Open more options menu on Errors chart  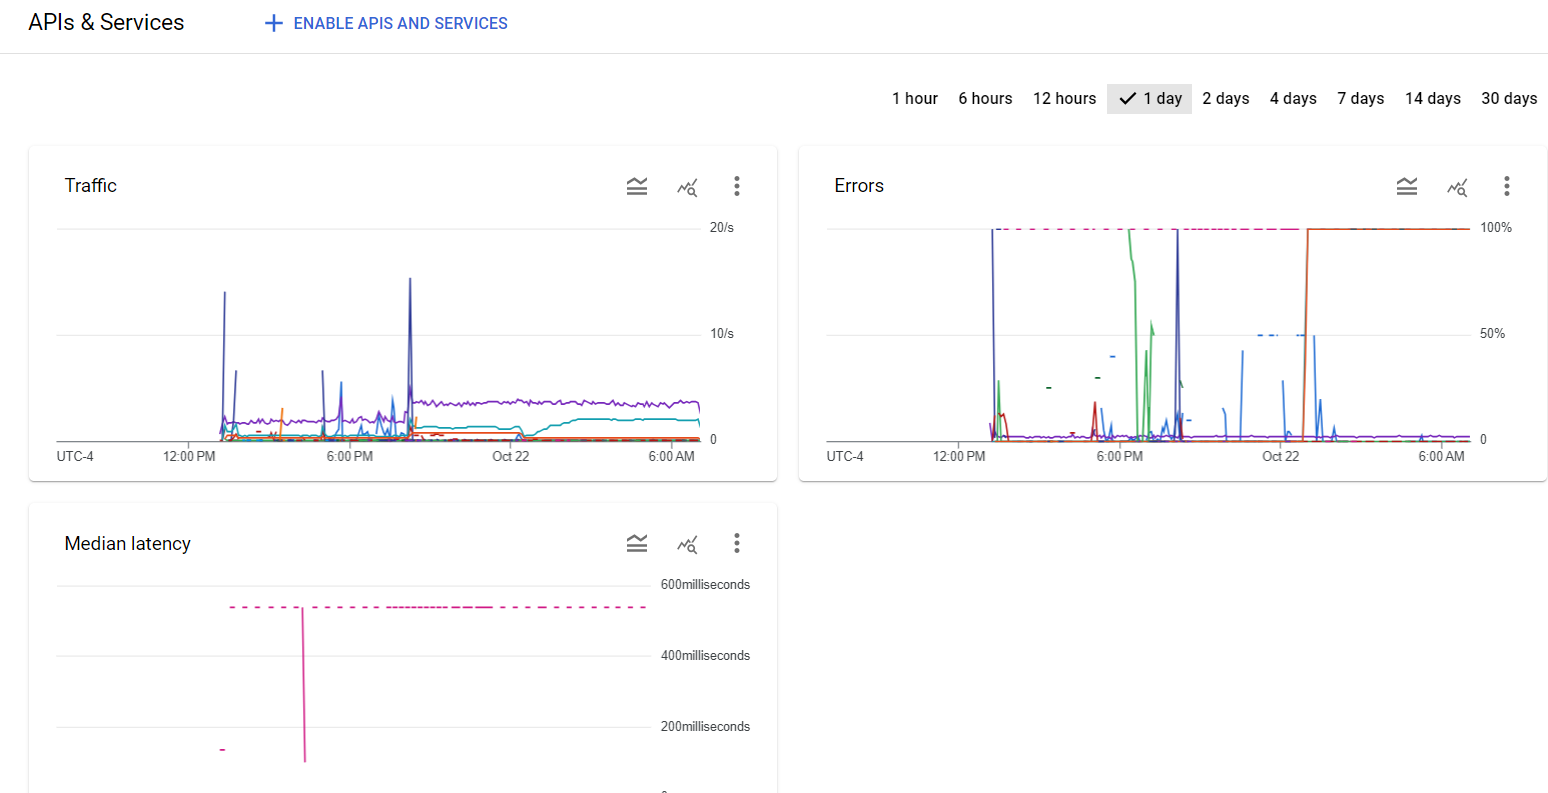[x=1507, y=186]
